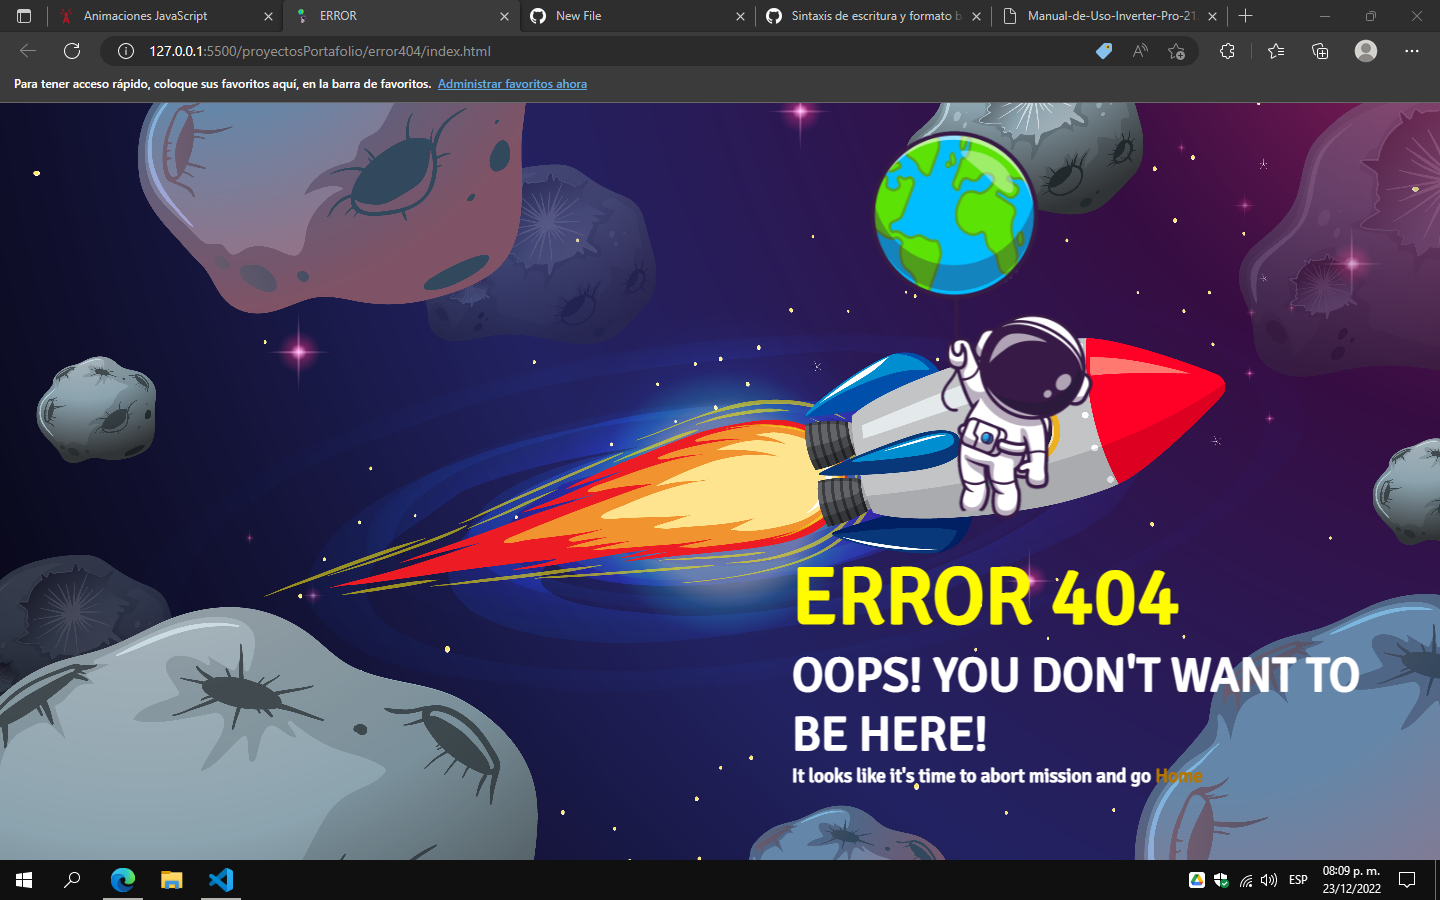Select the Manual-de-Uso-Inverter-Pro tab

pyautogui.click(x=1110, y=16)
